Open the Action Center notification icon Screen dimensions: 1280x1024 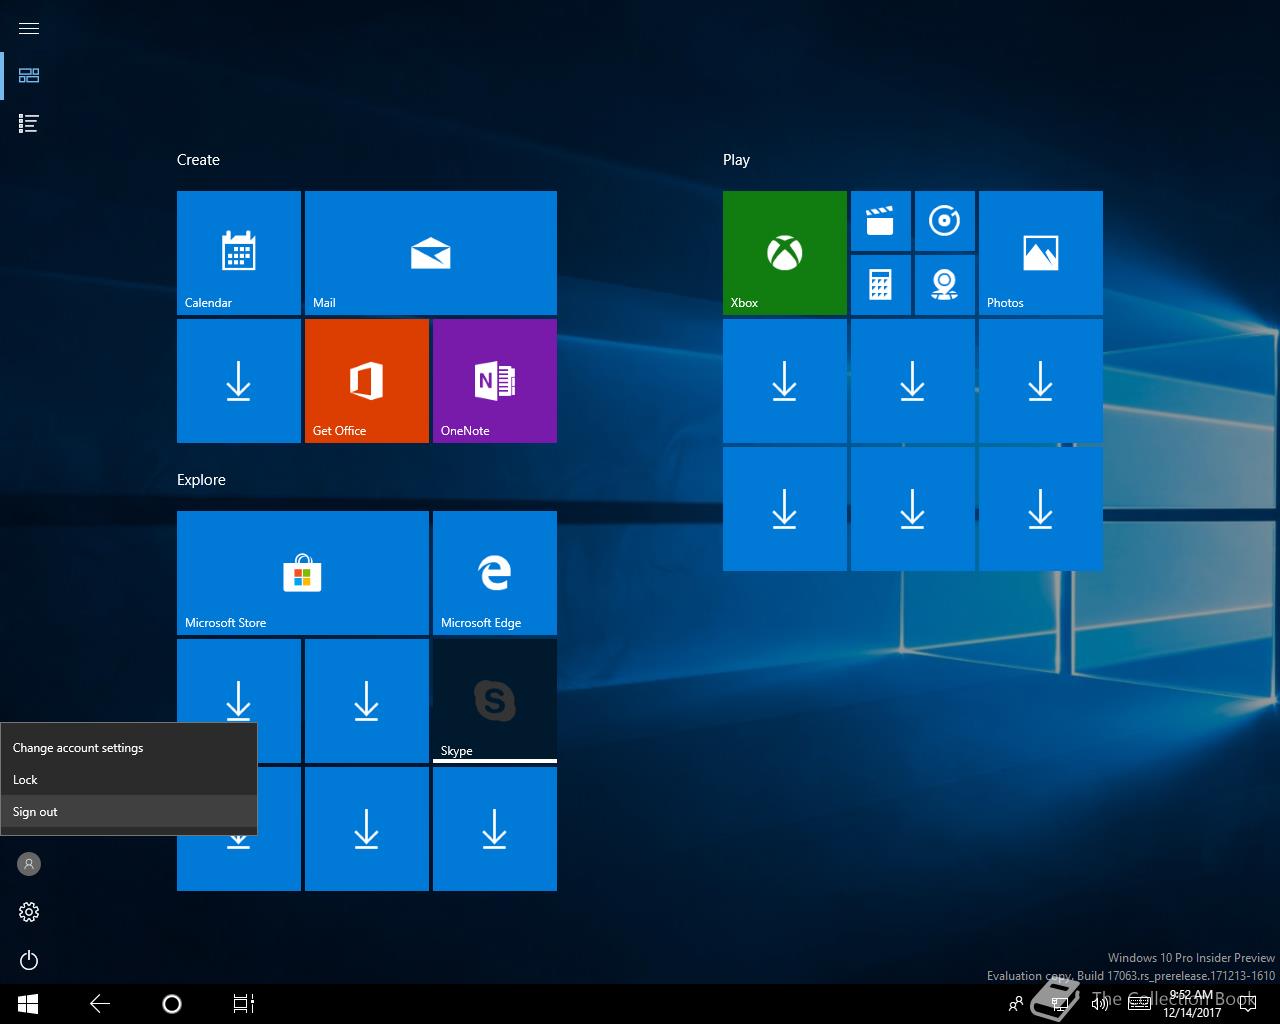1247,1004
